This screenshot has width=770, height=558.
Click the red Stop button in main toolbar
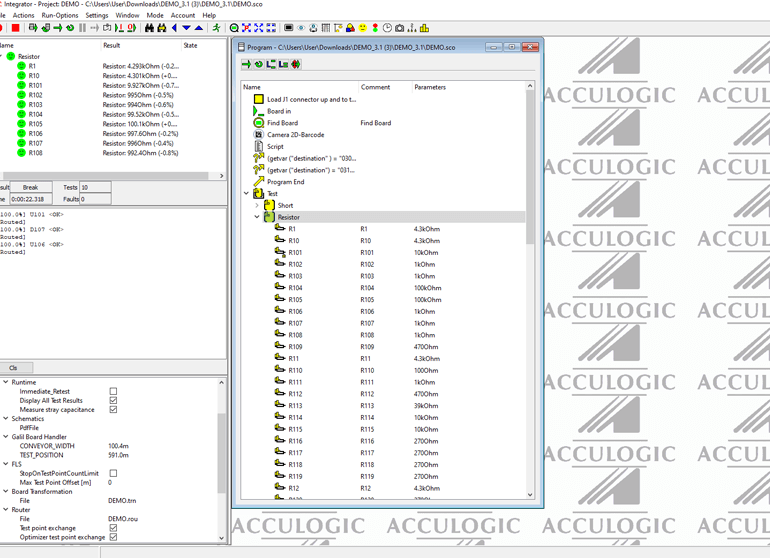(x=15, y=28)
